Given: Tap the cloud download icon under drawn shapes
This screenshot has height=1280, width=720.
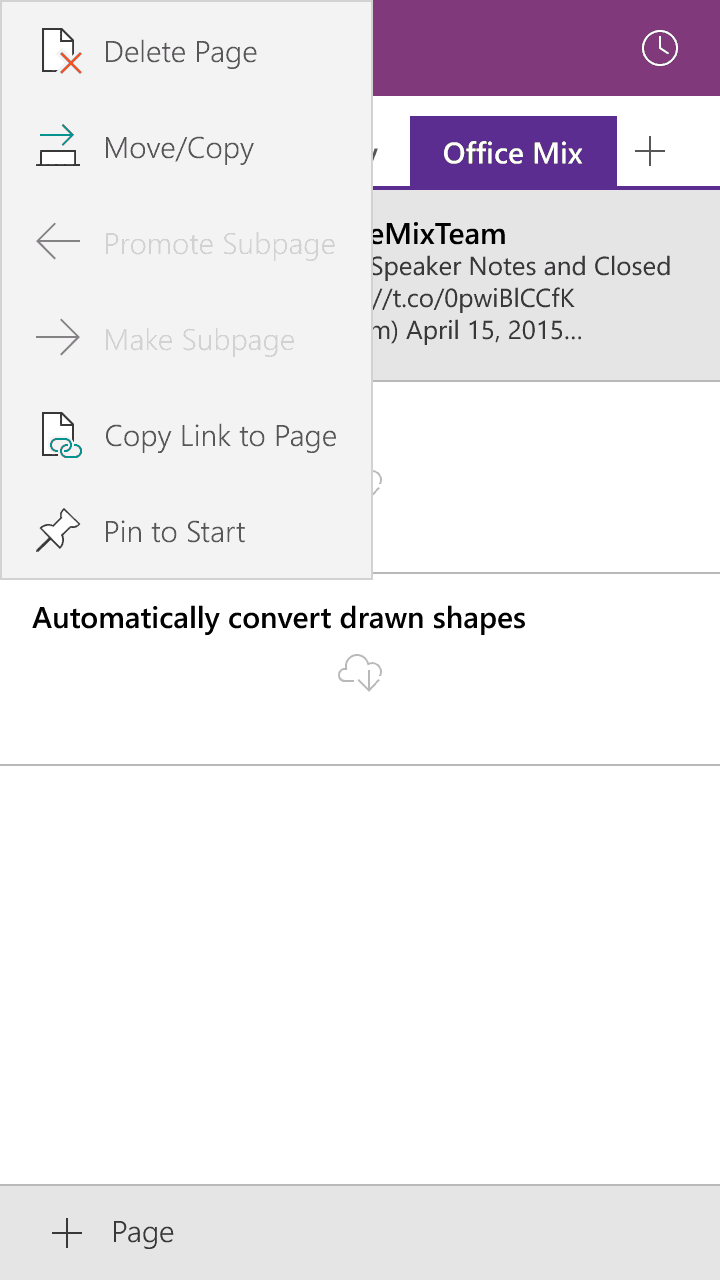Looking at the screenshot, I should [360, 674].
